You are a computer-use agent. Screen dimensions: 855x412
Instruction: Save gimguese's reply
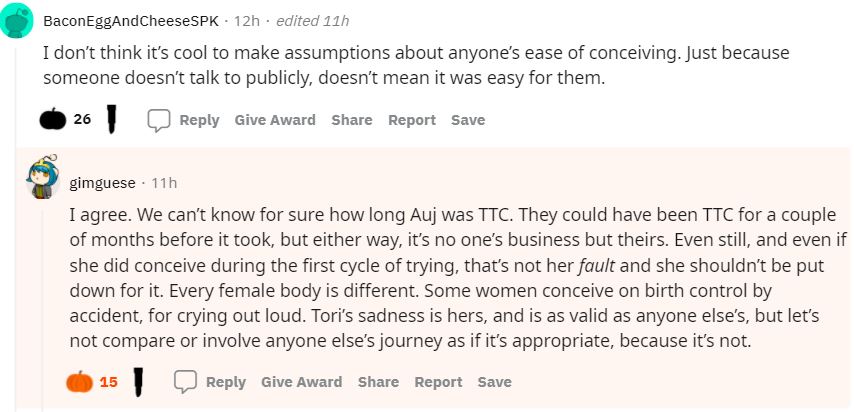pyautogui.click(x=494, y=382)
